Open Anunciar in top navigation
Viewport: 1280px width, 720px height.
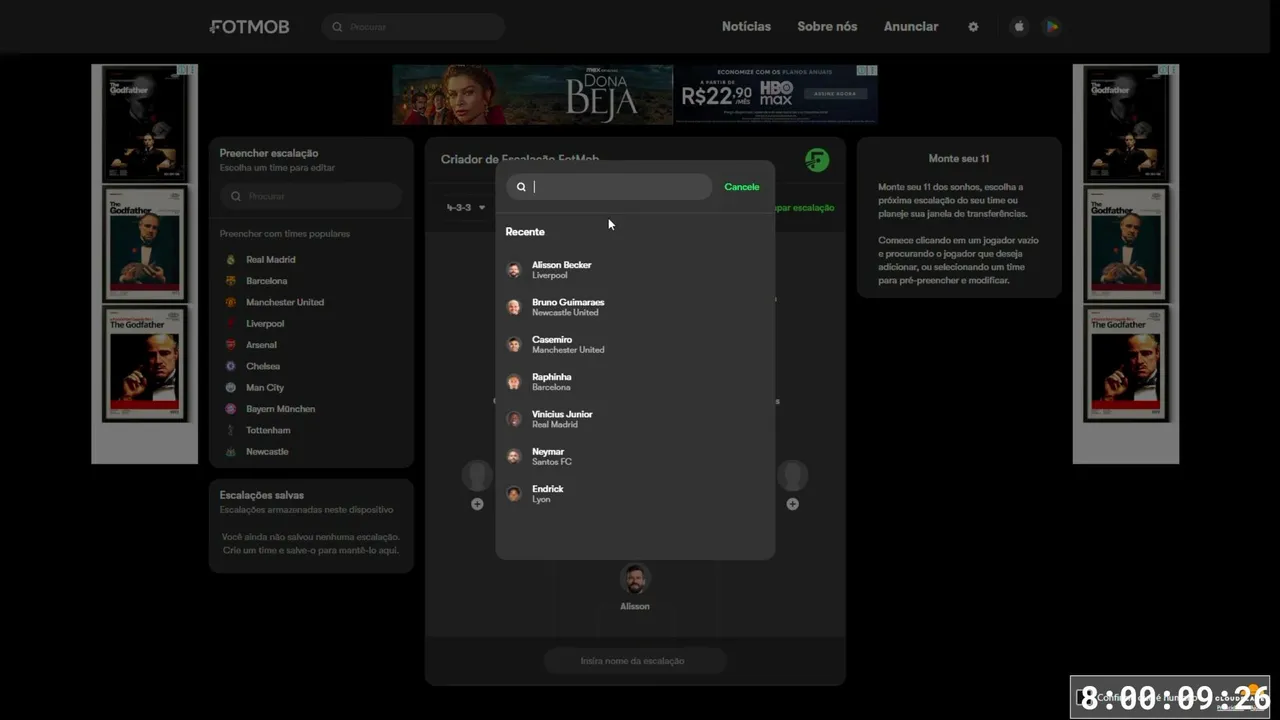point(911,27)
